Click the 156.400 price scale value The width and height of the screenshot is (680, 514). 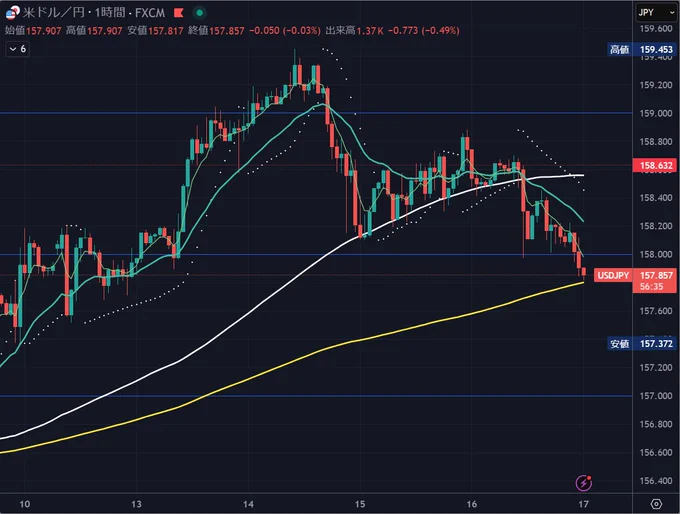(x=656, y=481)
